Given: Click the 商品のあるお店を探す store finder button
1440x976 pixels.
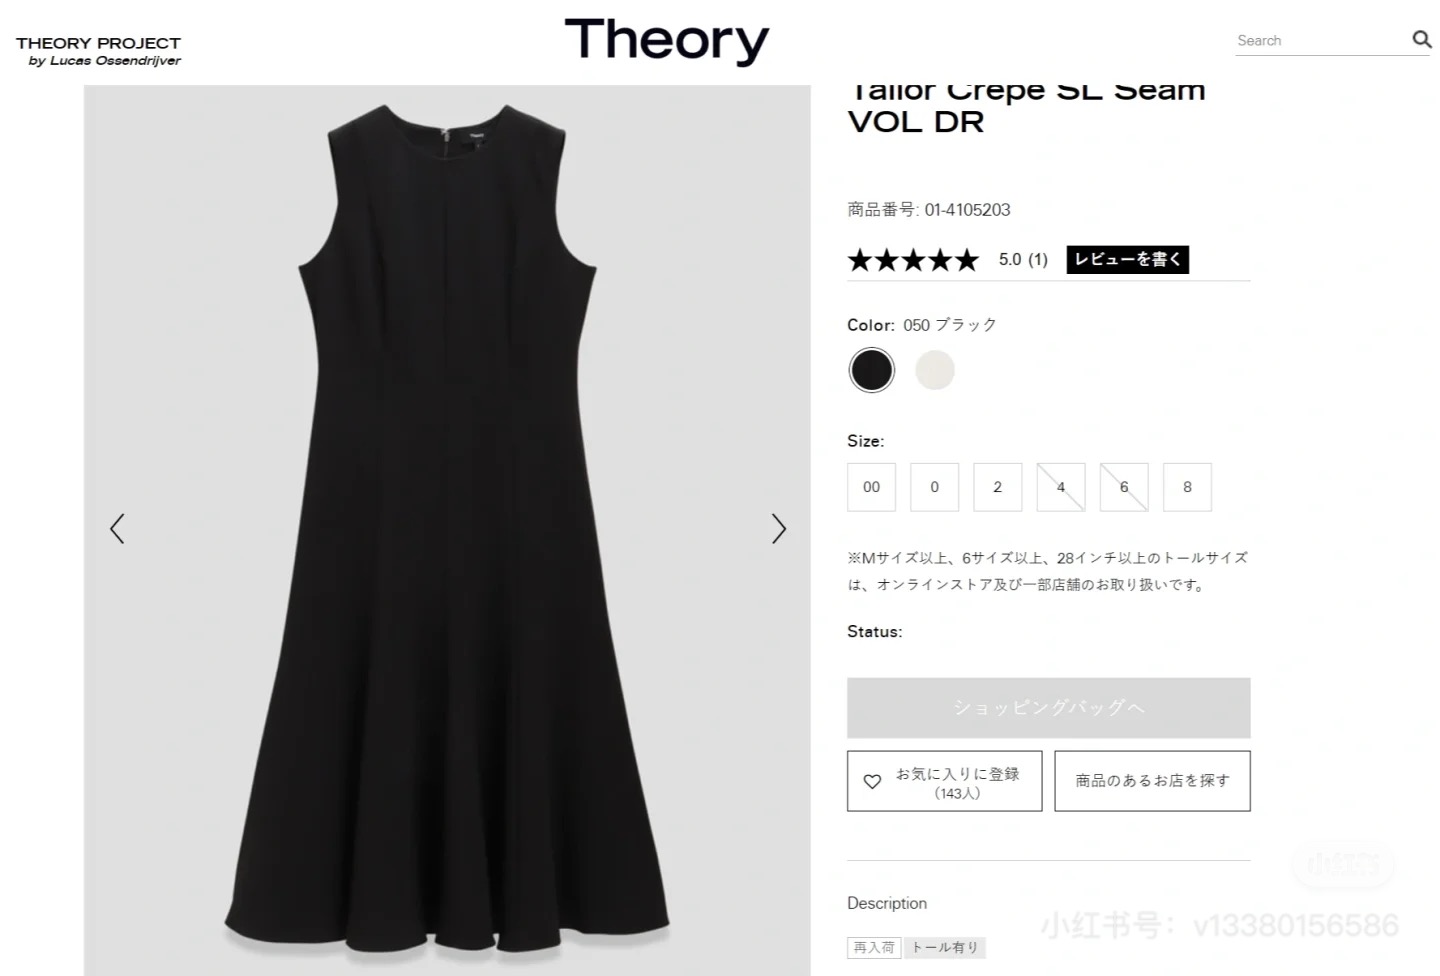Looking at the screenshot, I should pos(1152,781).
